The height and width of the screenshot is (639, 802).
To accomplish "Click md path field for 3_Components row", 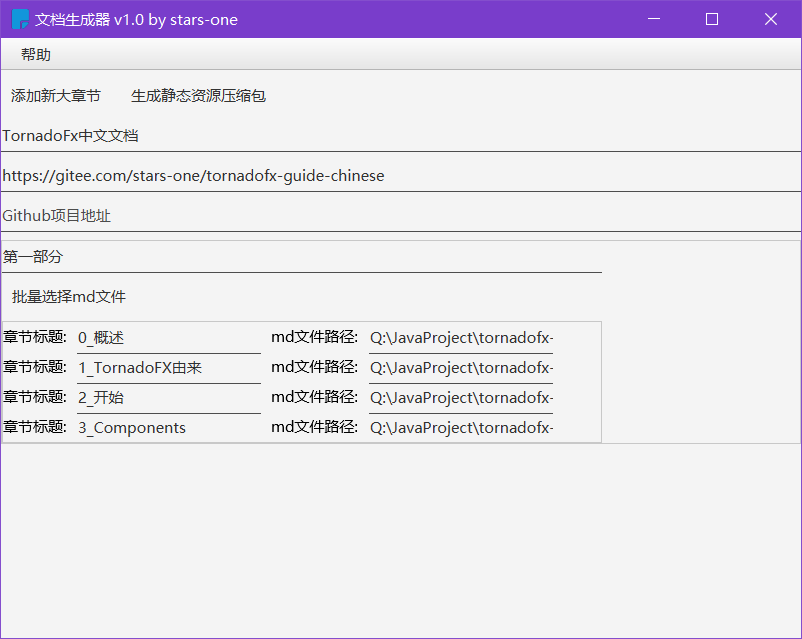I will (461, 428).
